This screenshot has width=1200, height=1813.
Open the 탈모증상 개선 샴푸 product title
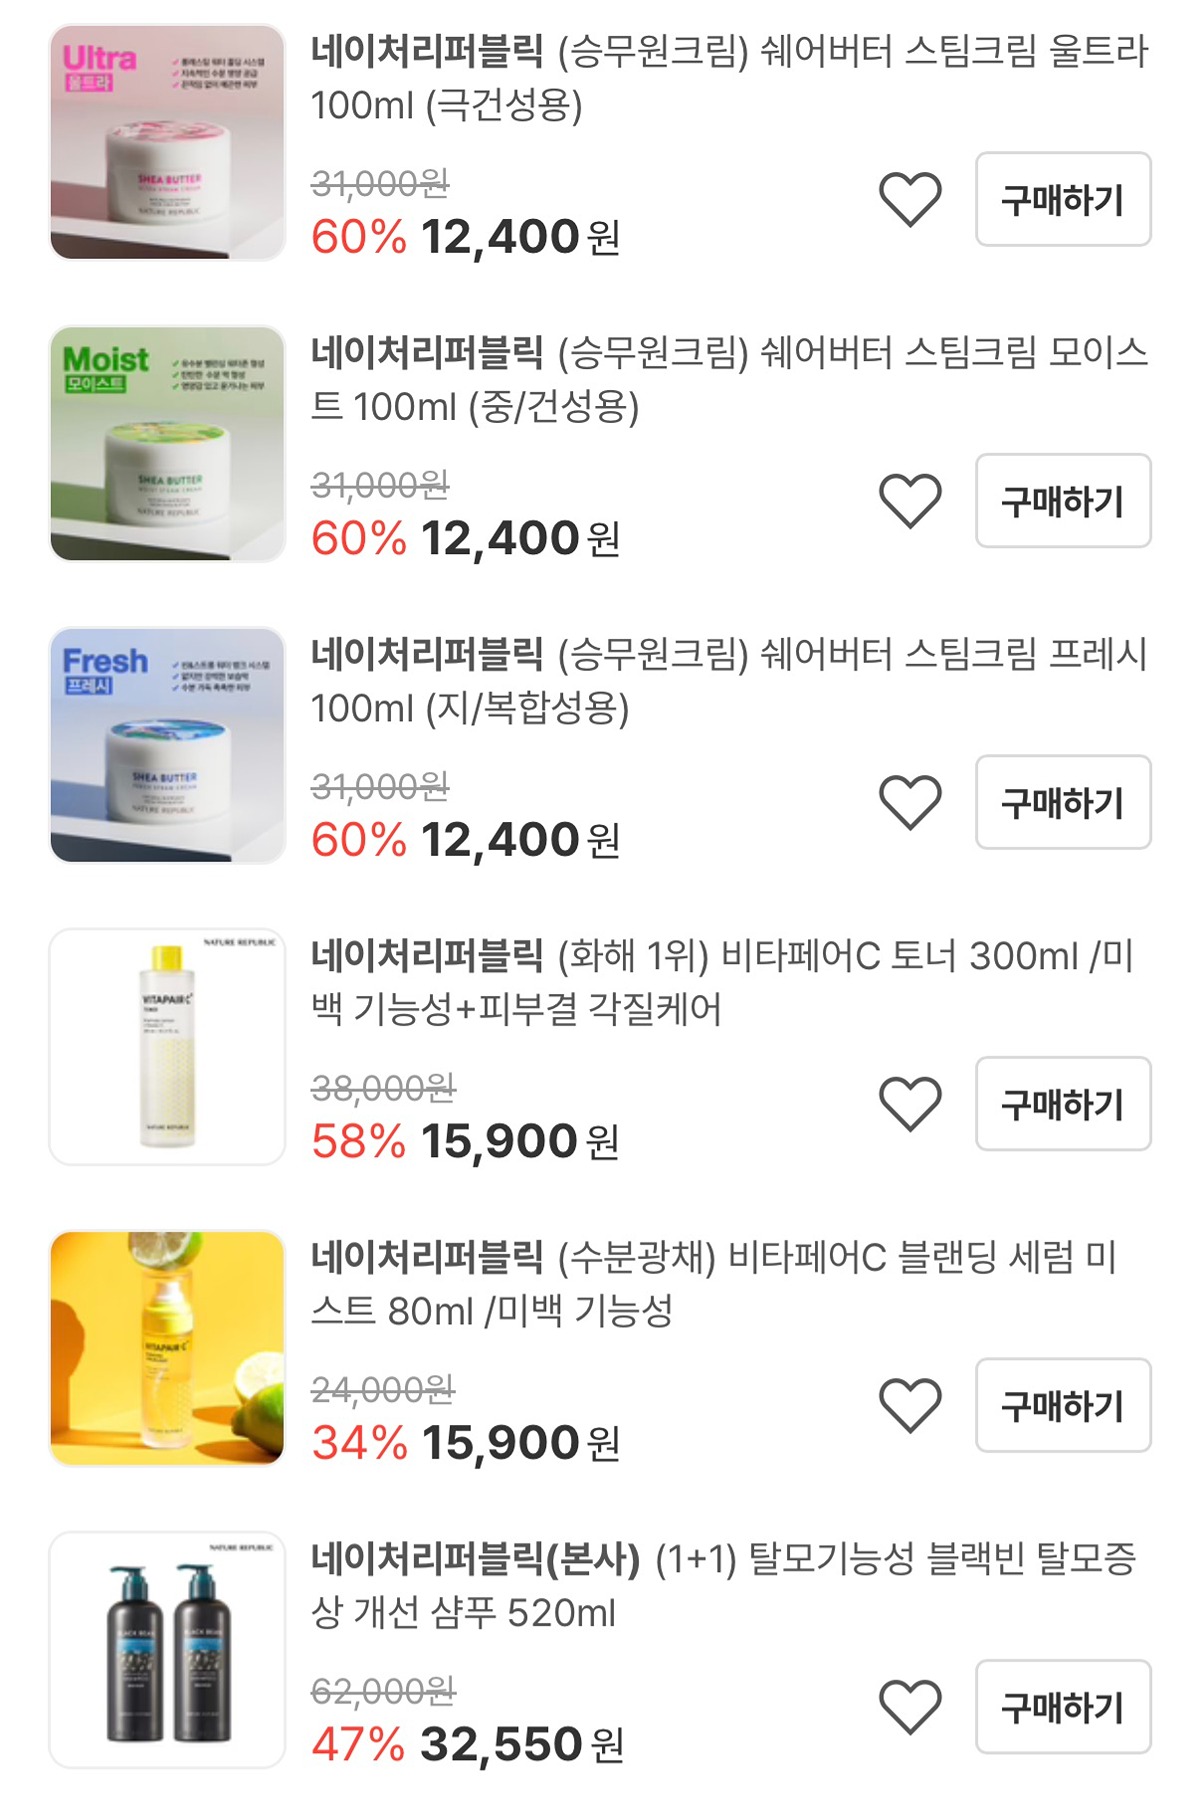pos(722,1585)
